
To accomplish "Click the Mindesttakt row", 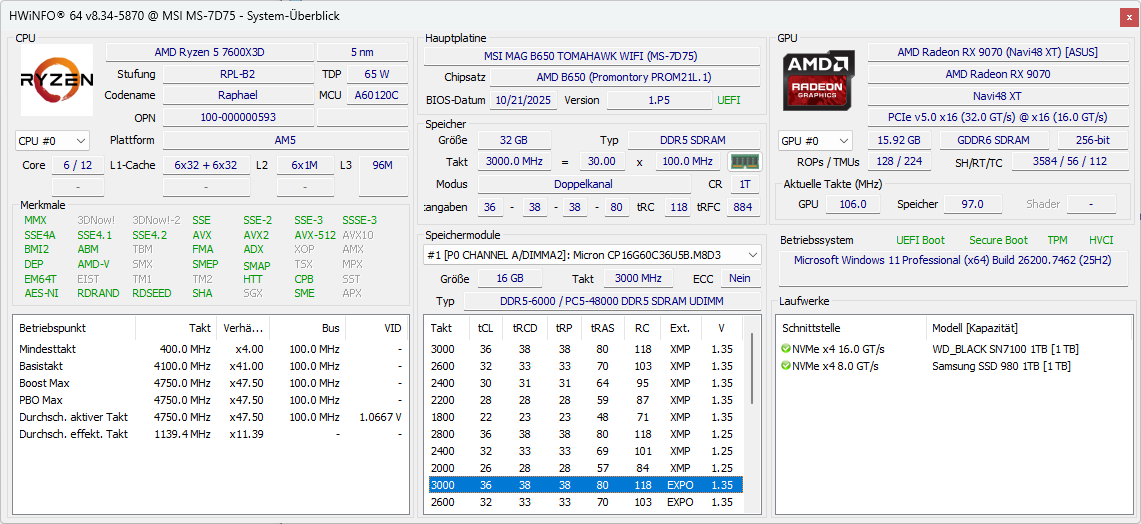I will pyautogui.click(x=211, y=349).
